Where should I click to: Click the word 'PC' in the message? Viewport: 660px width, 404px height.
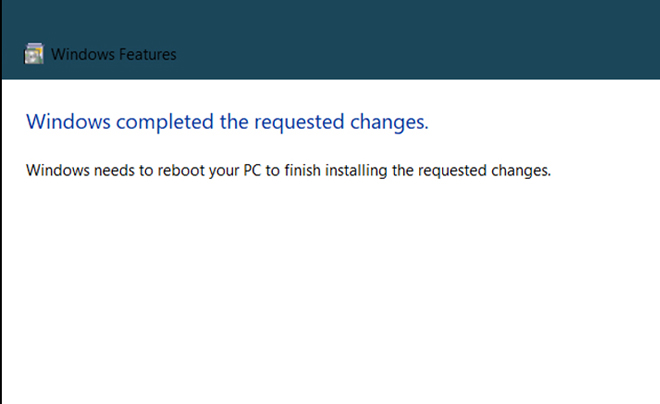(x=252, y=170)
